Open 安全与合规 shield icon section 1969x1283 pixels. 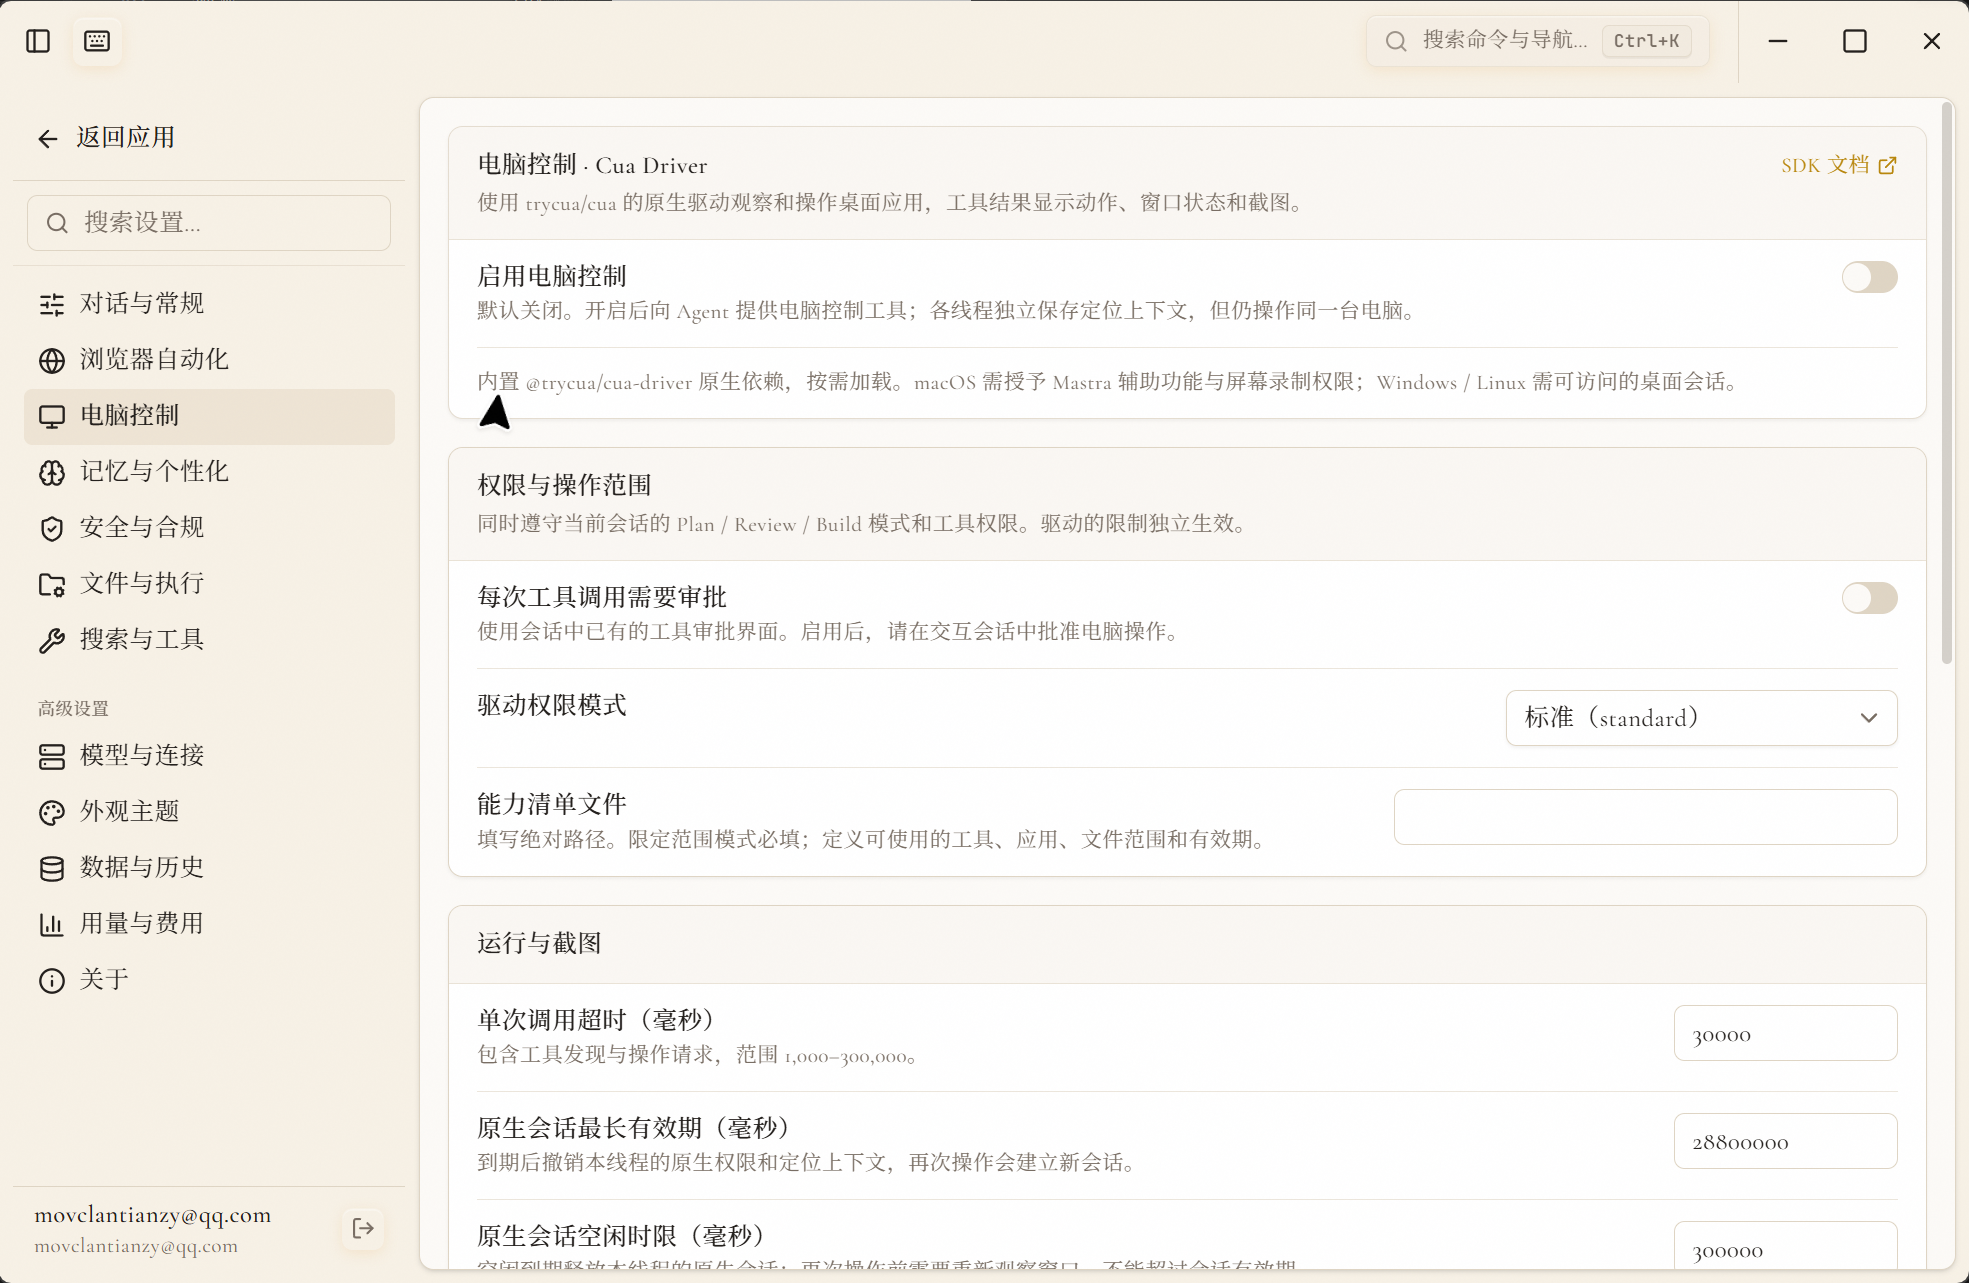pyautogui.click(x=52, y=528)
